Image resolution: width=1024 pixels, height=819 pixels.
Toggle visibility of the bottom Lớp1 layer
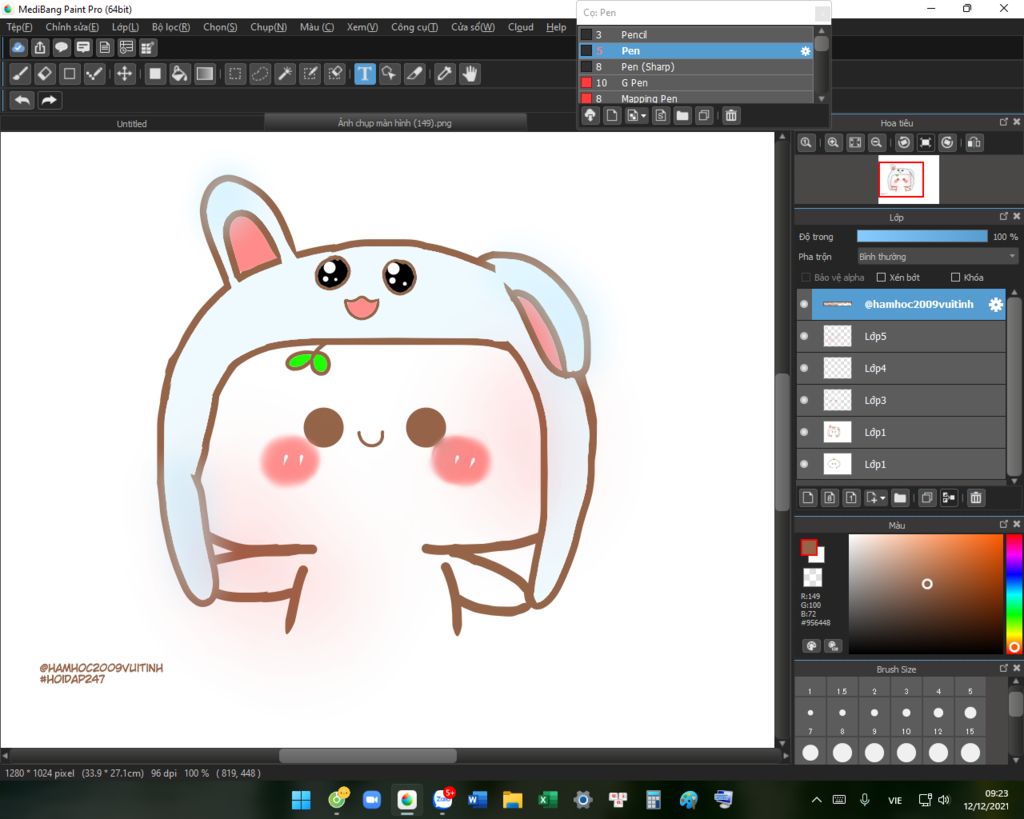tap(804, 464)
